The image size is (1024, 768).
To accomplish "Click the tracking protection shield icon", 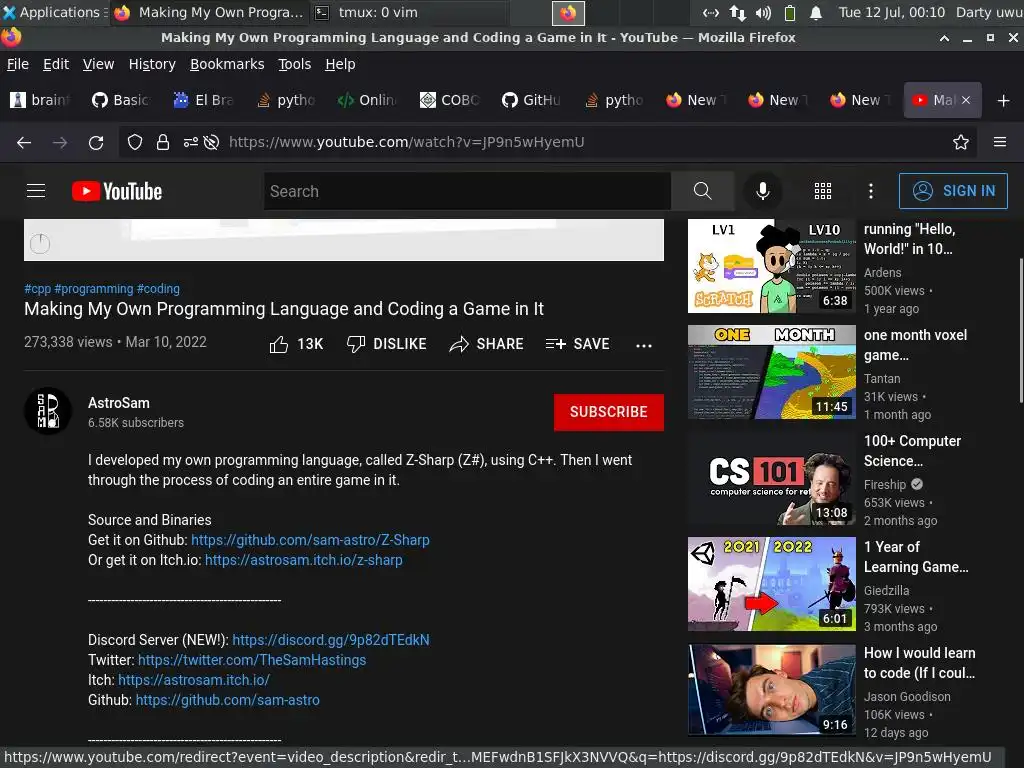I will 135,142.
